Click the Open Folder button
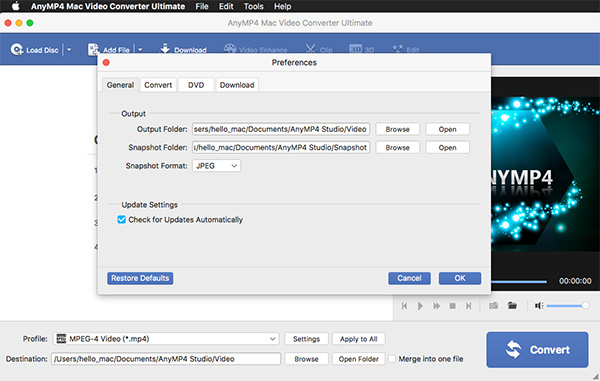 [359, 359]
